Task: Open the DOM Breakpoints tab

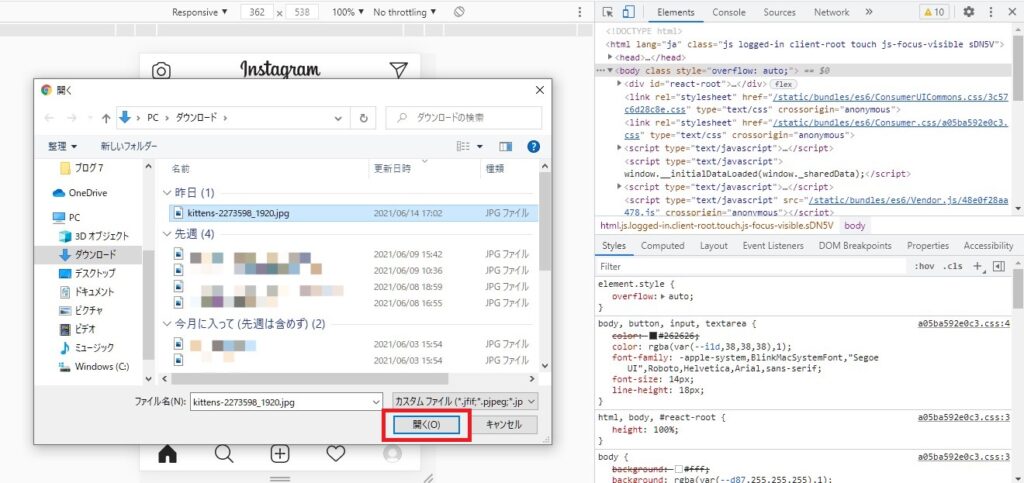Action: pyautogui.click(x=855, y=245)
